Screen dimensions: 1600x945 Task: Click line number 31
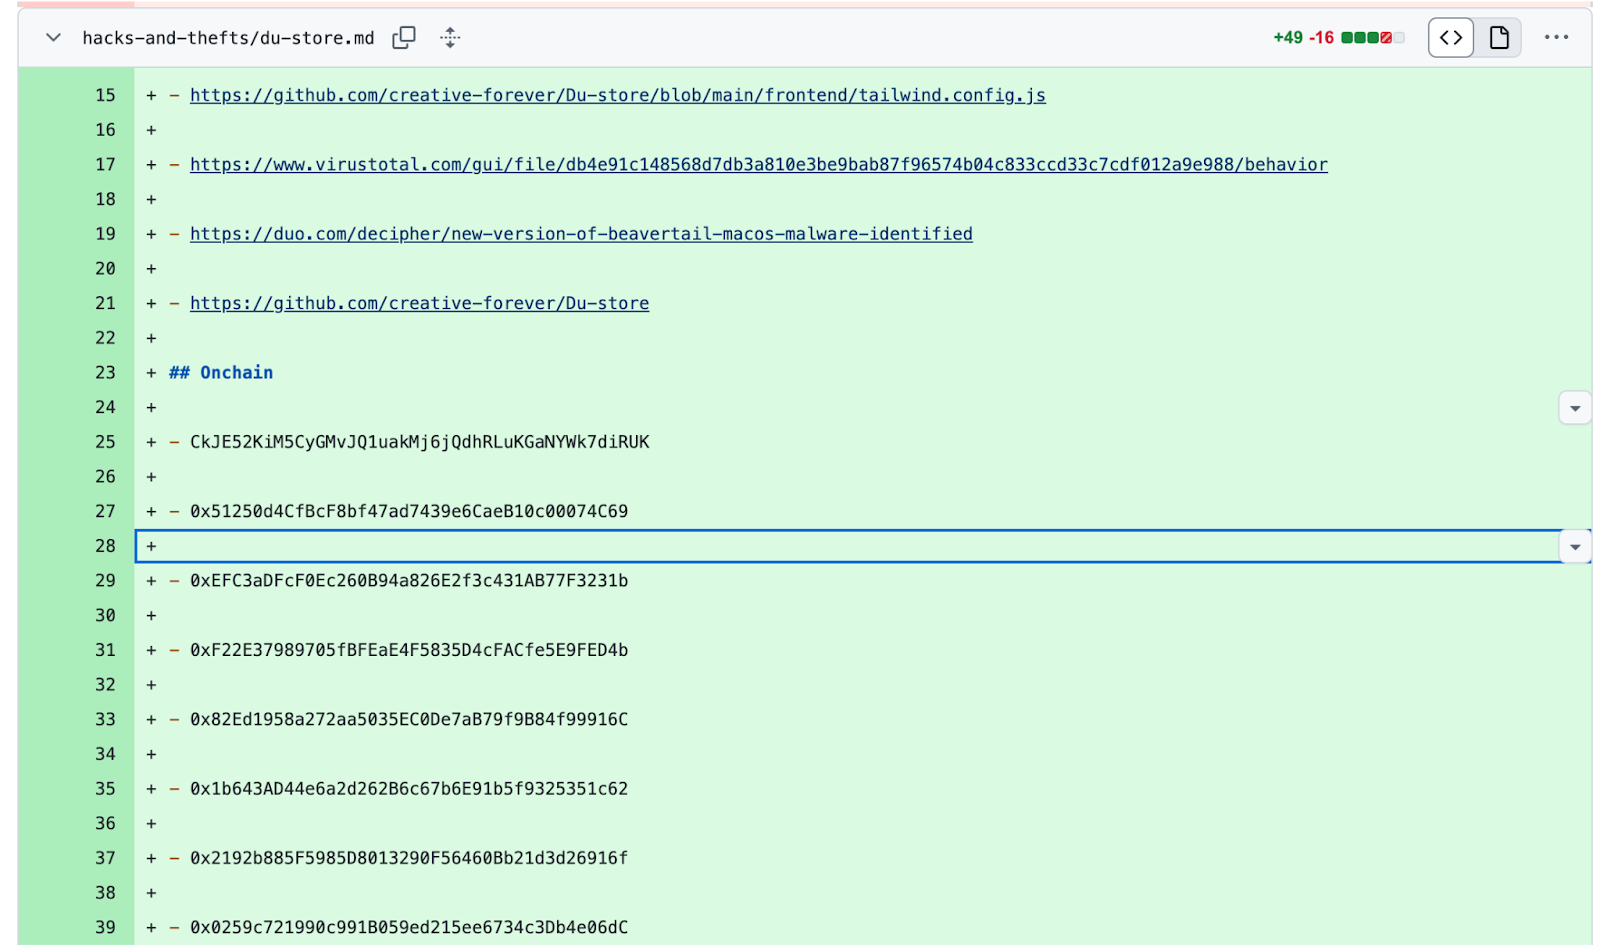(x=105, y=650)
